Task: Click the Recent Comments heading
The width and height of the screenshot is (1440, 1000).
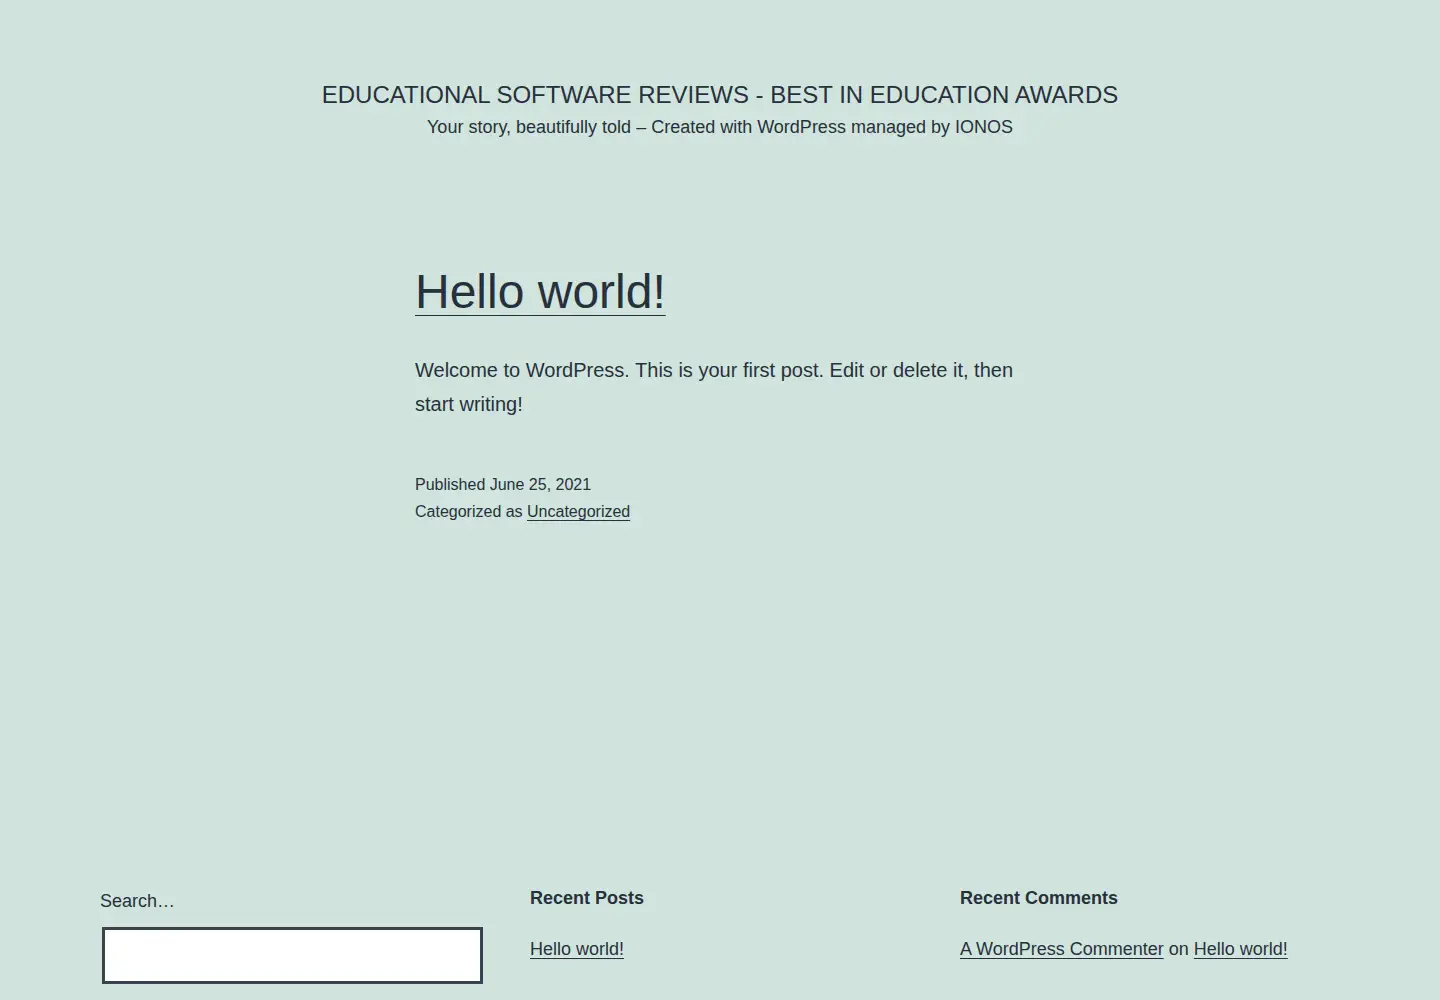Action: (1039, 898)
